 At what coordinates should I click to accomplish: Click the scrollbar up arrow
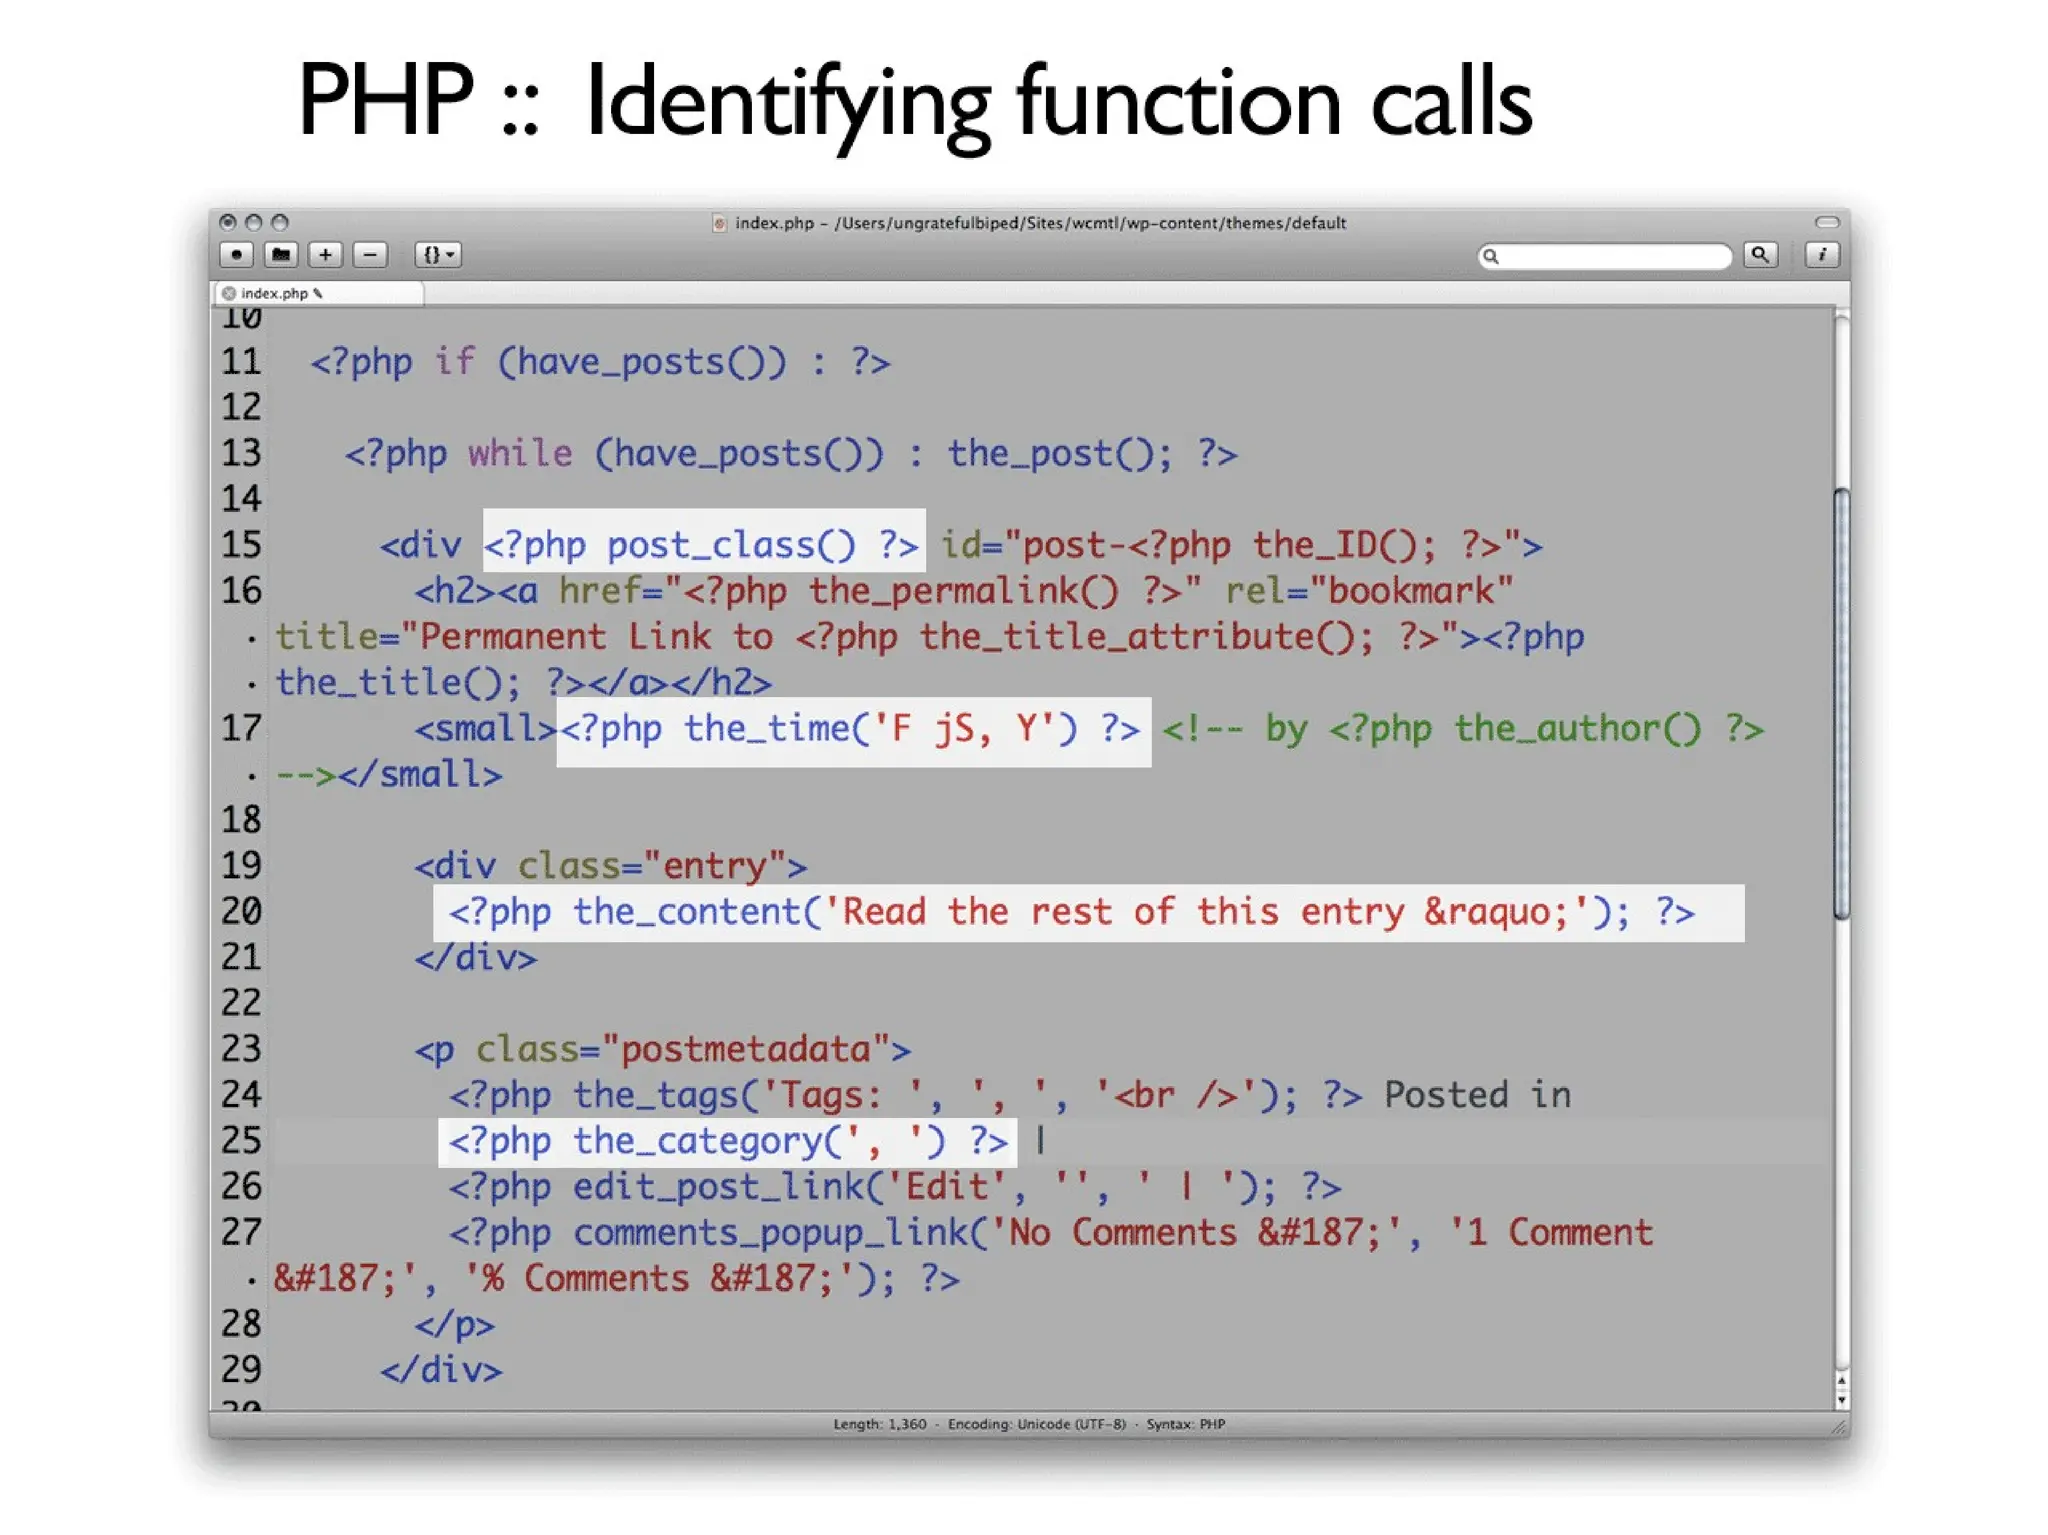coord(1841,1380)
